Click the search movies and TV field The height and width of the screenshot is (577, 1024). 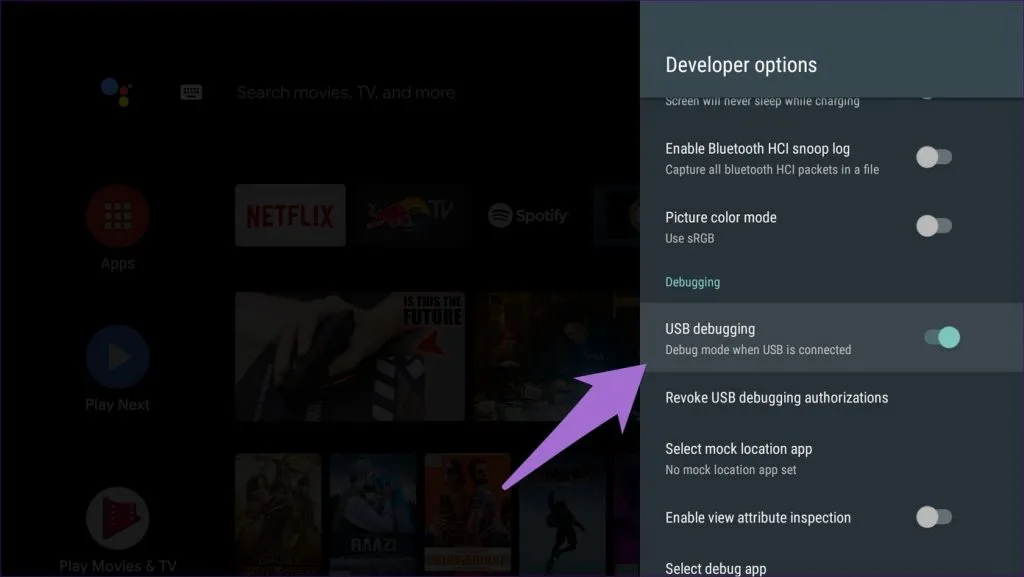click(346, 92)
